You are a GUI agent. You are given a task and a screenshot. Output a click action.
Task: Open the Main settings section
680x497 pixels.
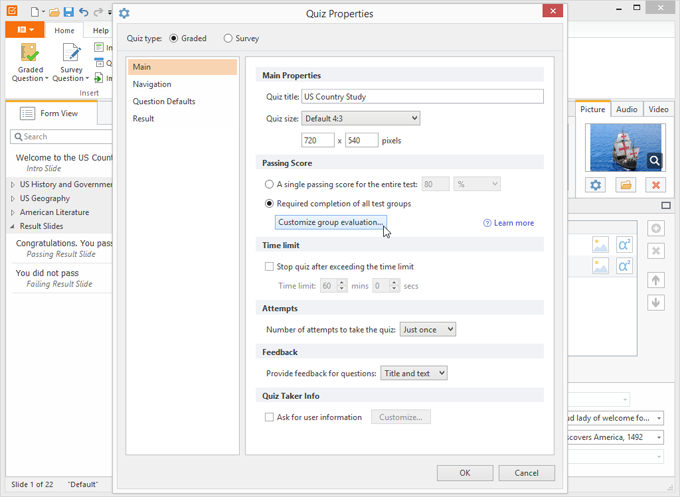point(183,67)
